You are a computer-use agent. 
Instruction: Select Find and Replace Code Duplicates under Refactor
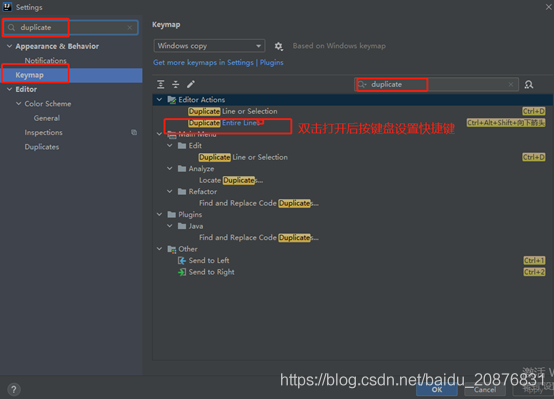[x=259, y=203]
